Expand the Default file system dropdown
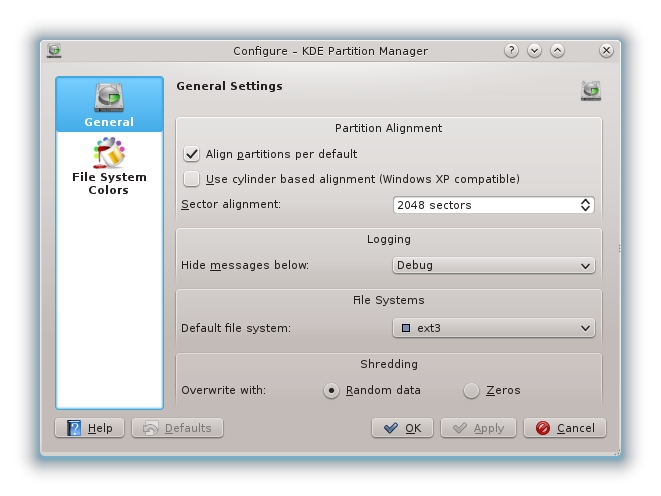Image resolution: width=661 pixels, height=496 pixels. tap(493, 328)
